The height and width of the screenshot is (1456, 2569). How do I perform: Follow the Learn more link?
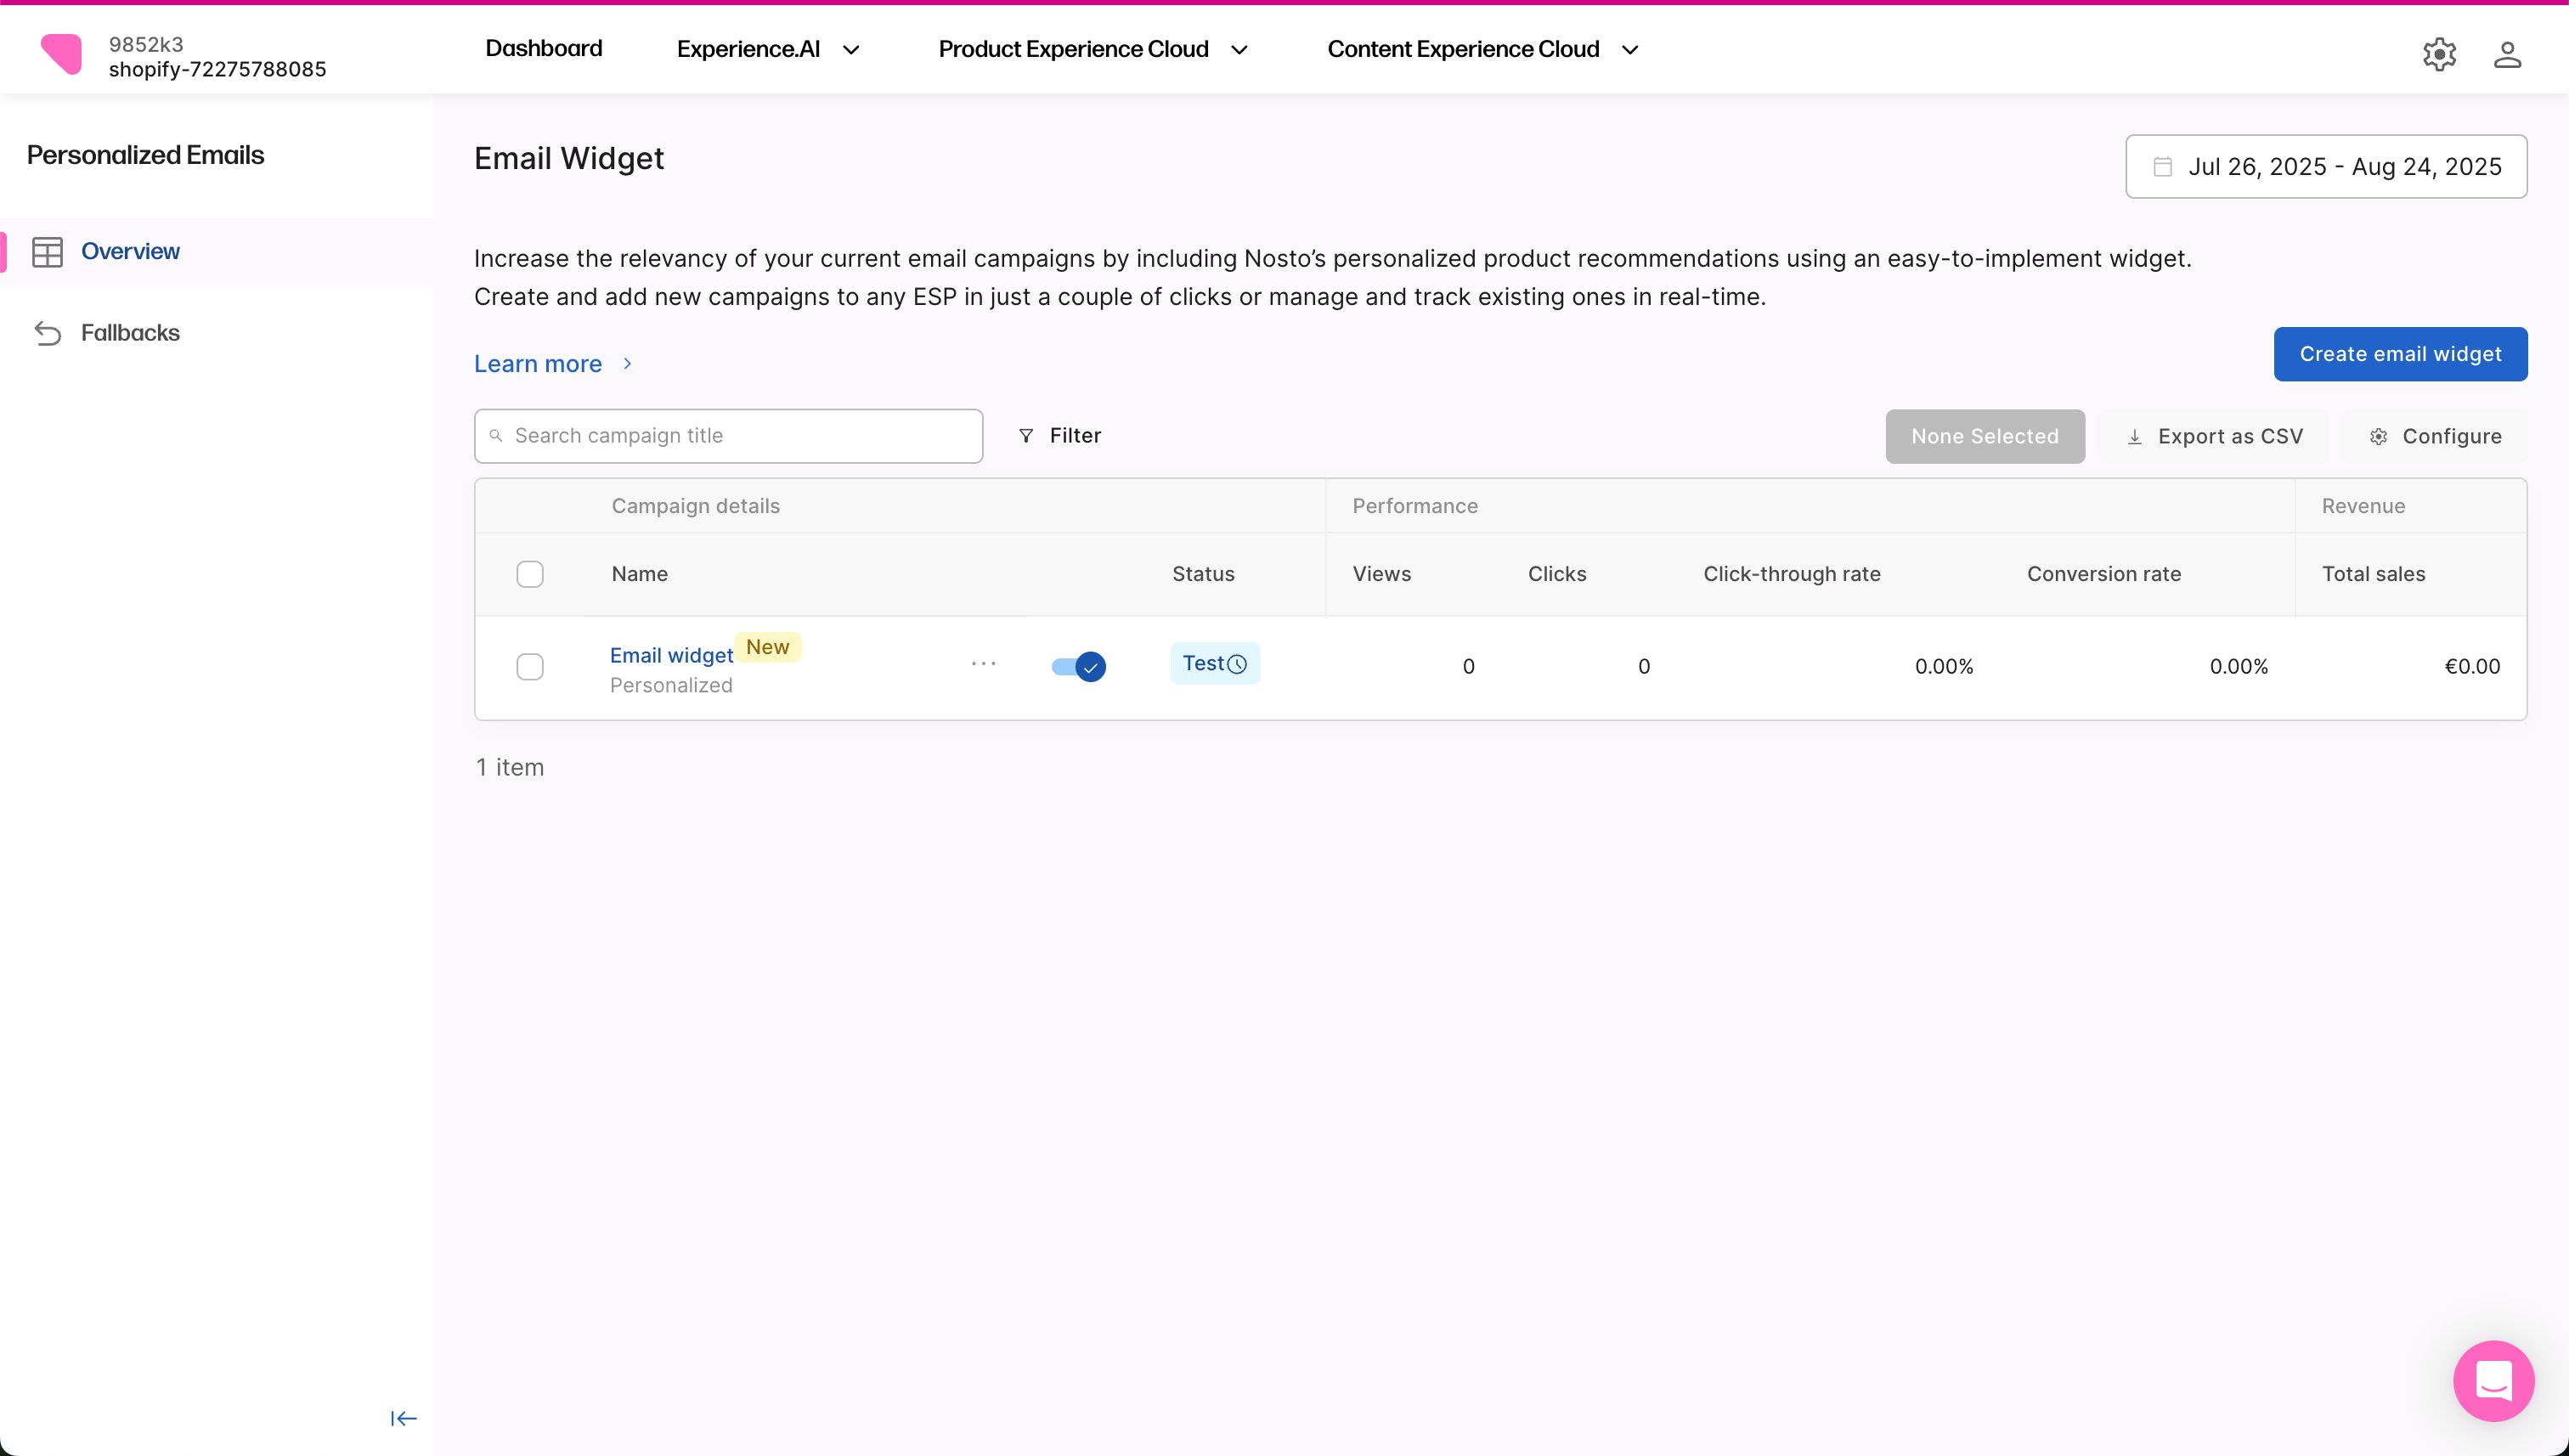coord(538,364)
